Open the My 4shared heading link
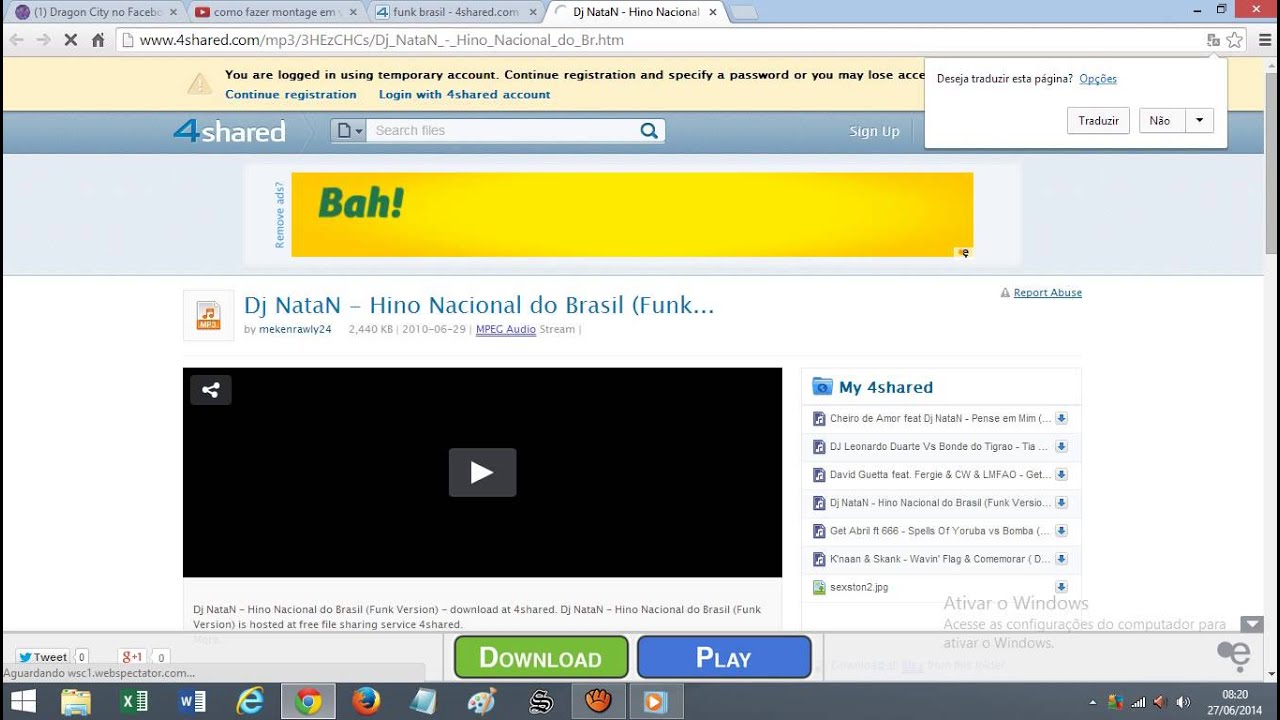Screen dimensions: 1280x720 [885, 387]
